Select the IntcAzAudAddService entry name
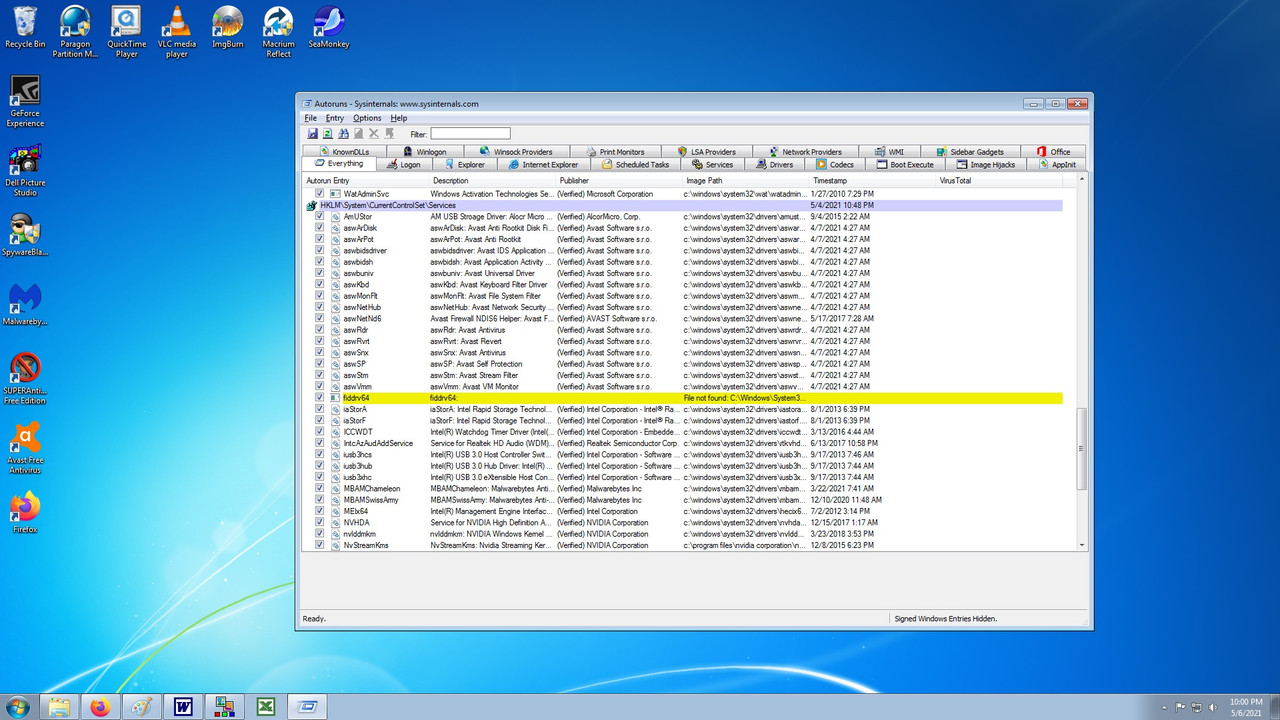The height and width of the screenshot is (720, 1280). pyautogui.click(x=378, y=443)
